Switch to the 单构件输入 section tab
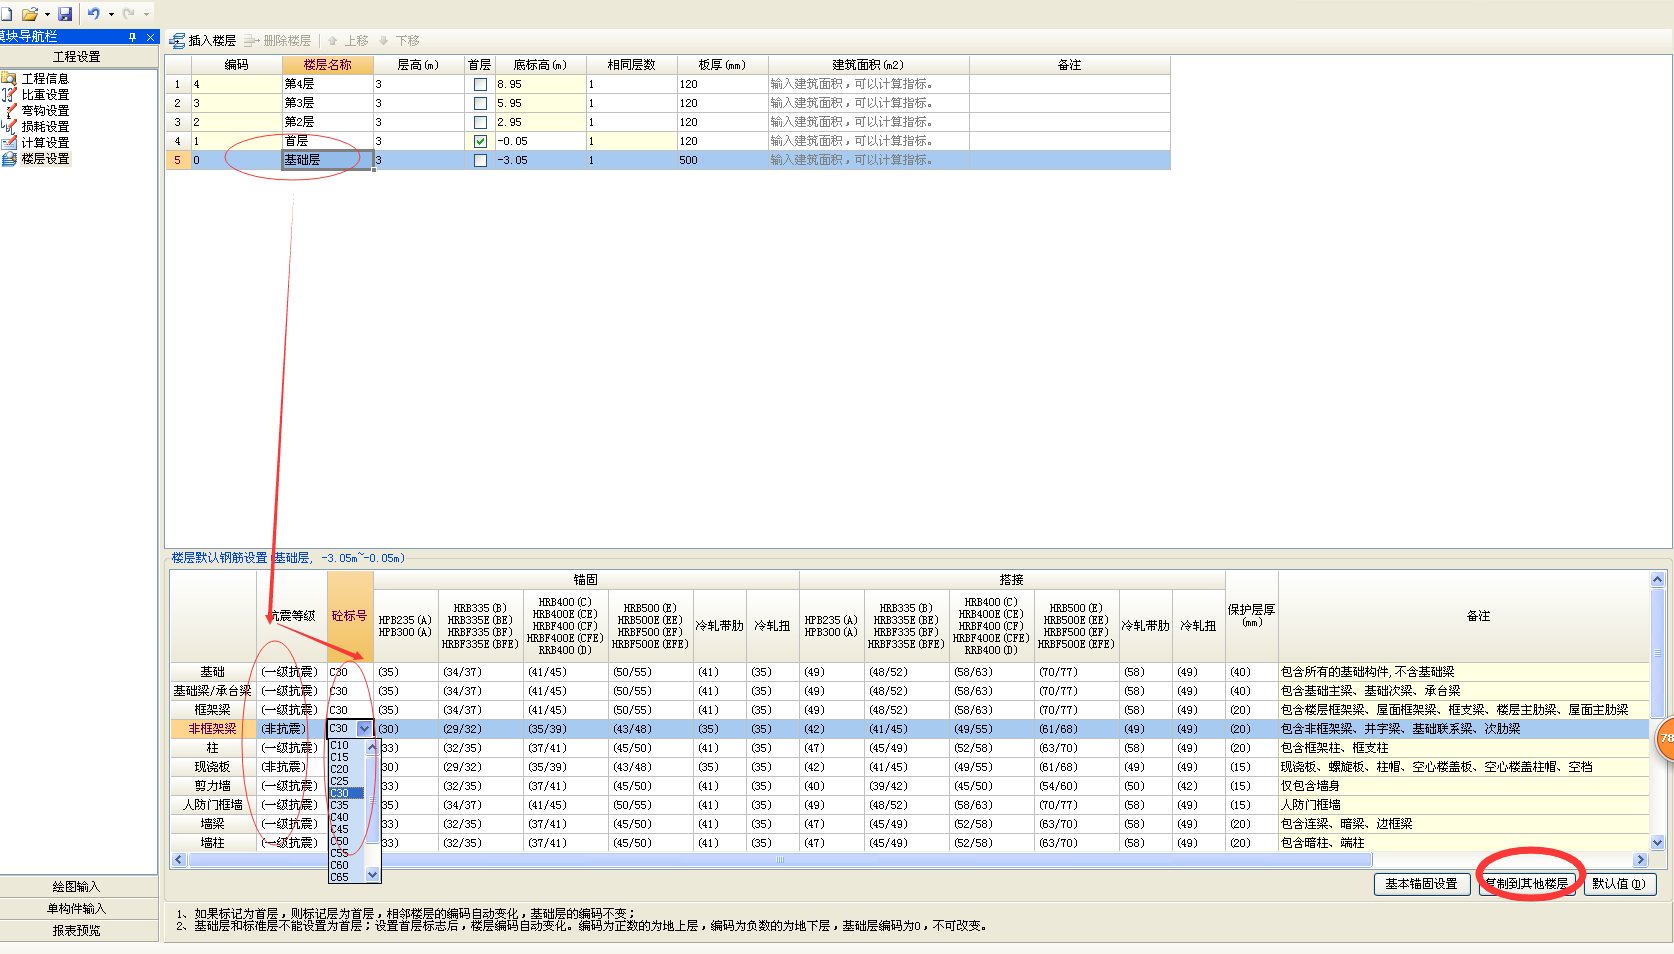1674x954 pixels. click(78, 909)
